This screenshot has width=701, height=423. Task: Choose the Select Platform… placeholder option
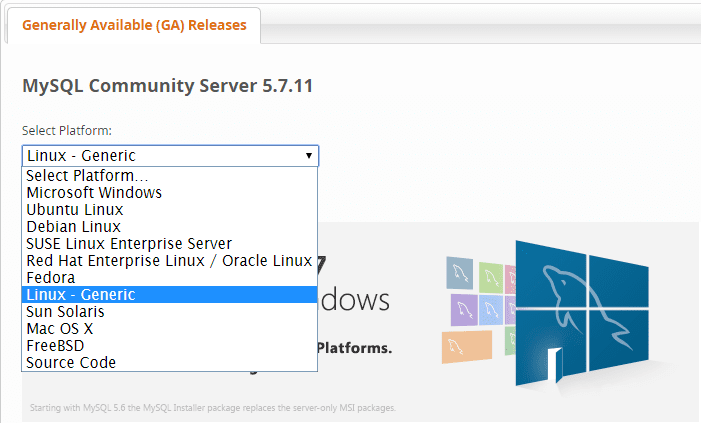(87, 176)
